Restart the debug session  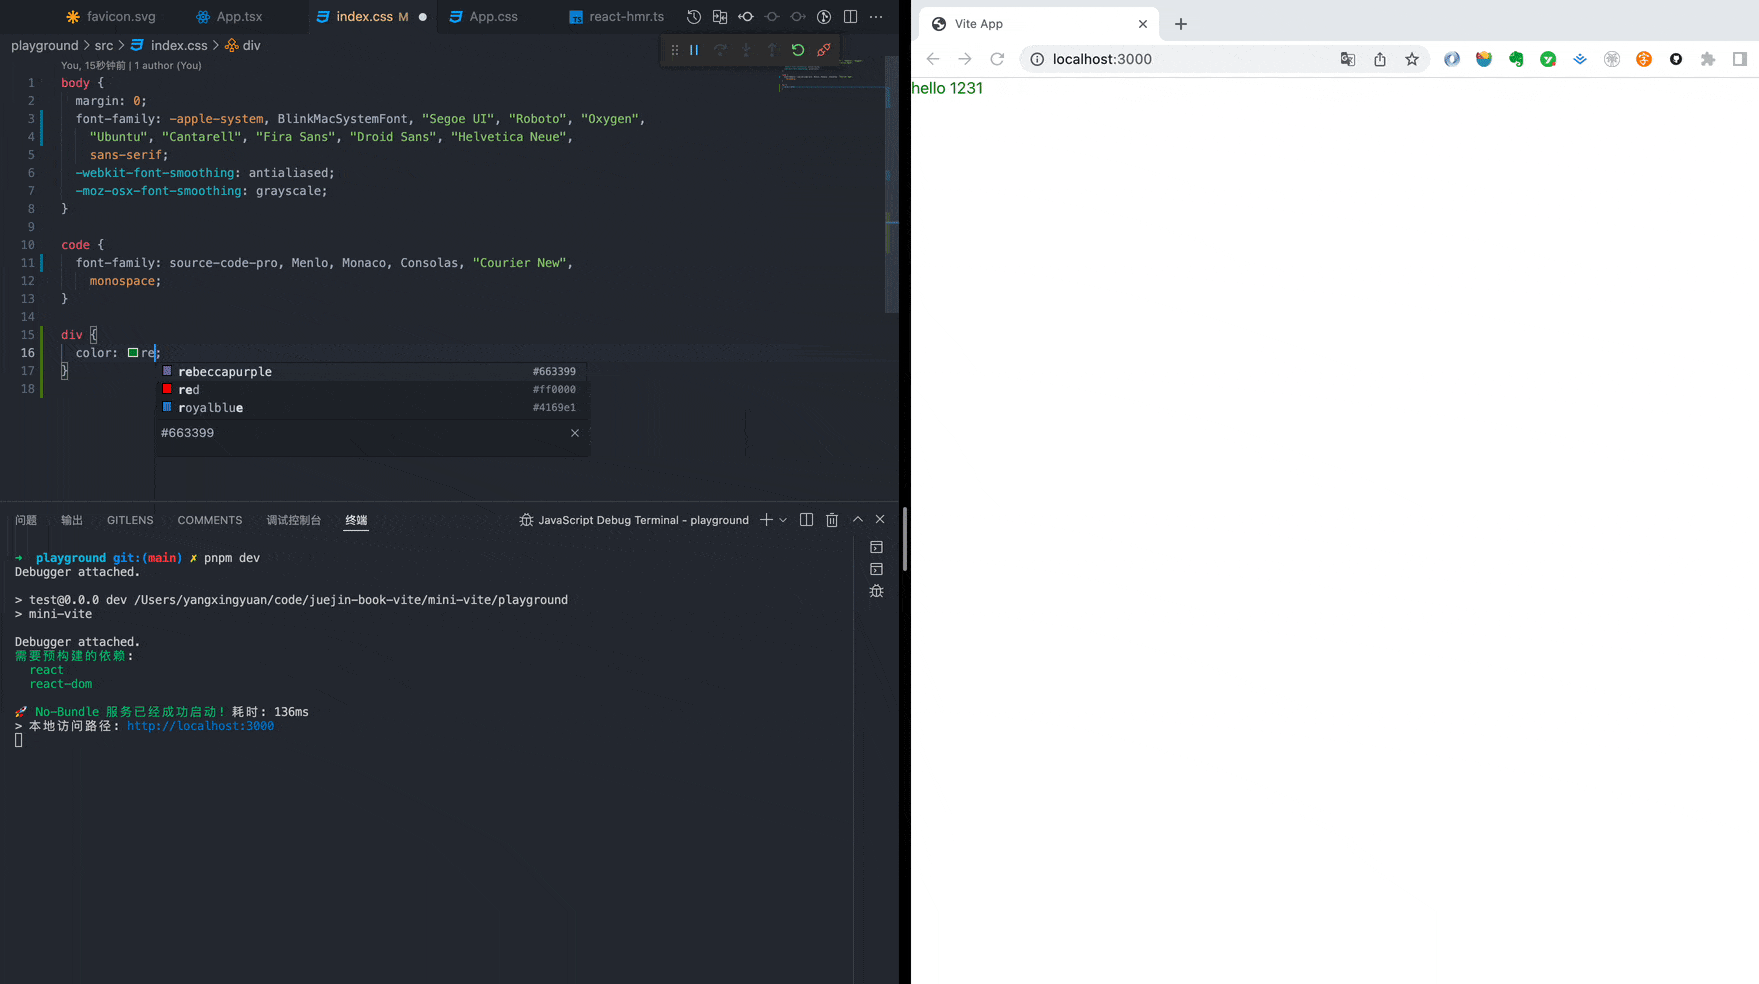[797, 49]
